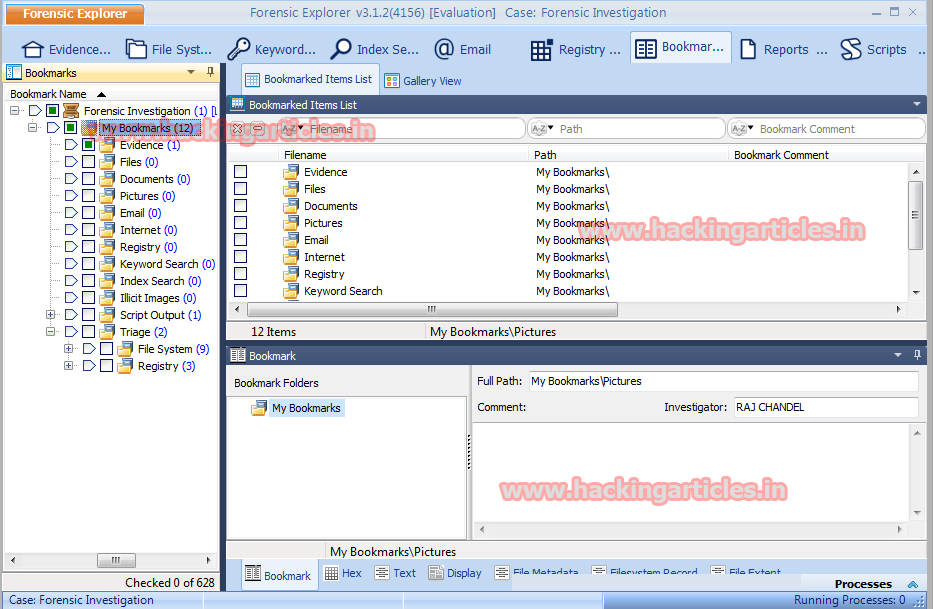Check the Files row checkbox in items list
This screenshot has width=933, height=609.
(x=240, y=189)
